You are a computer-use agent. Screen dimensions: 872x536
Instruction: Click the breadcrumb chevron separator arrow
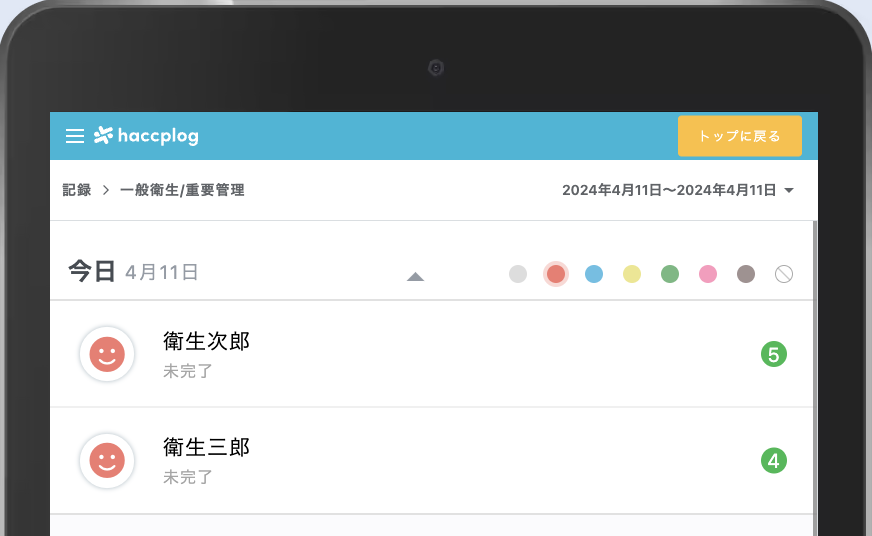[105, 190]
